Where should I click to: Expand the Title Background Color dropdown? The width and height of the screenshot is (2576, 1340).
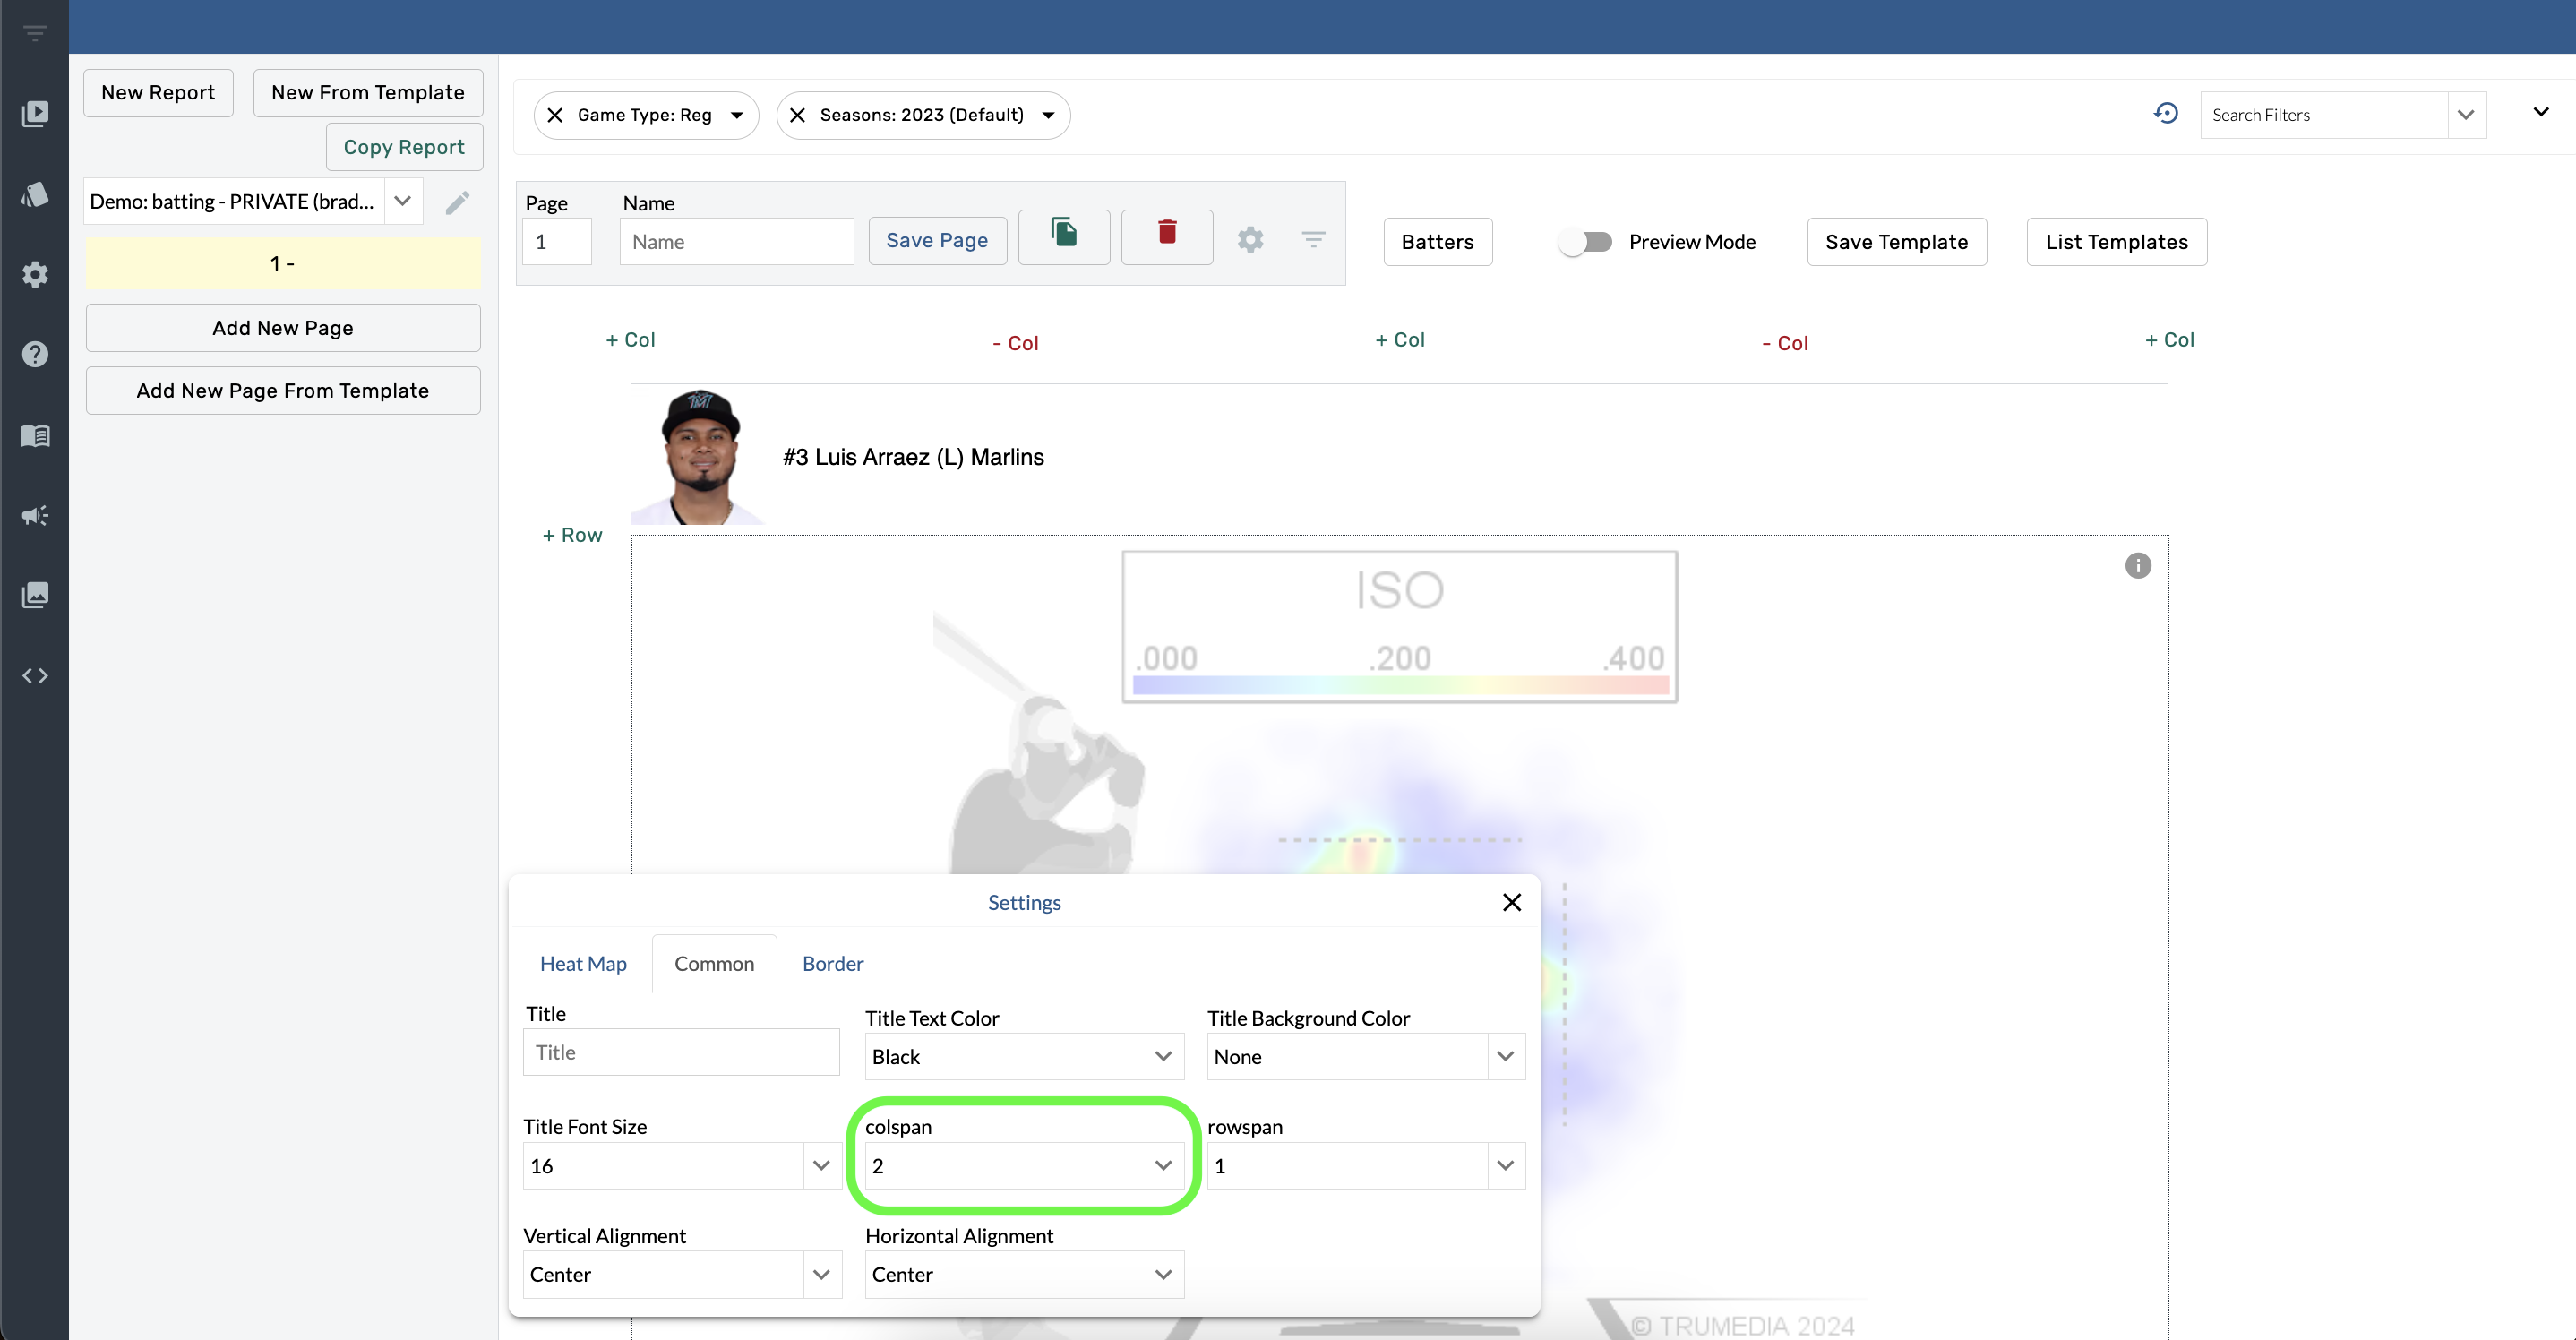pyautogui.click(x=1506, y=1055)
